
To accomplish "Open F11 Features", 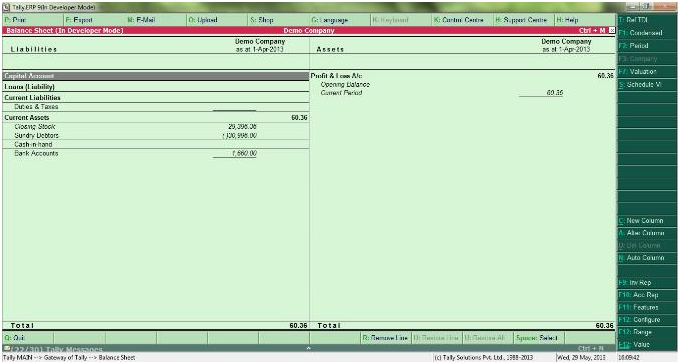I will 647,308.
